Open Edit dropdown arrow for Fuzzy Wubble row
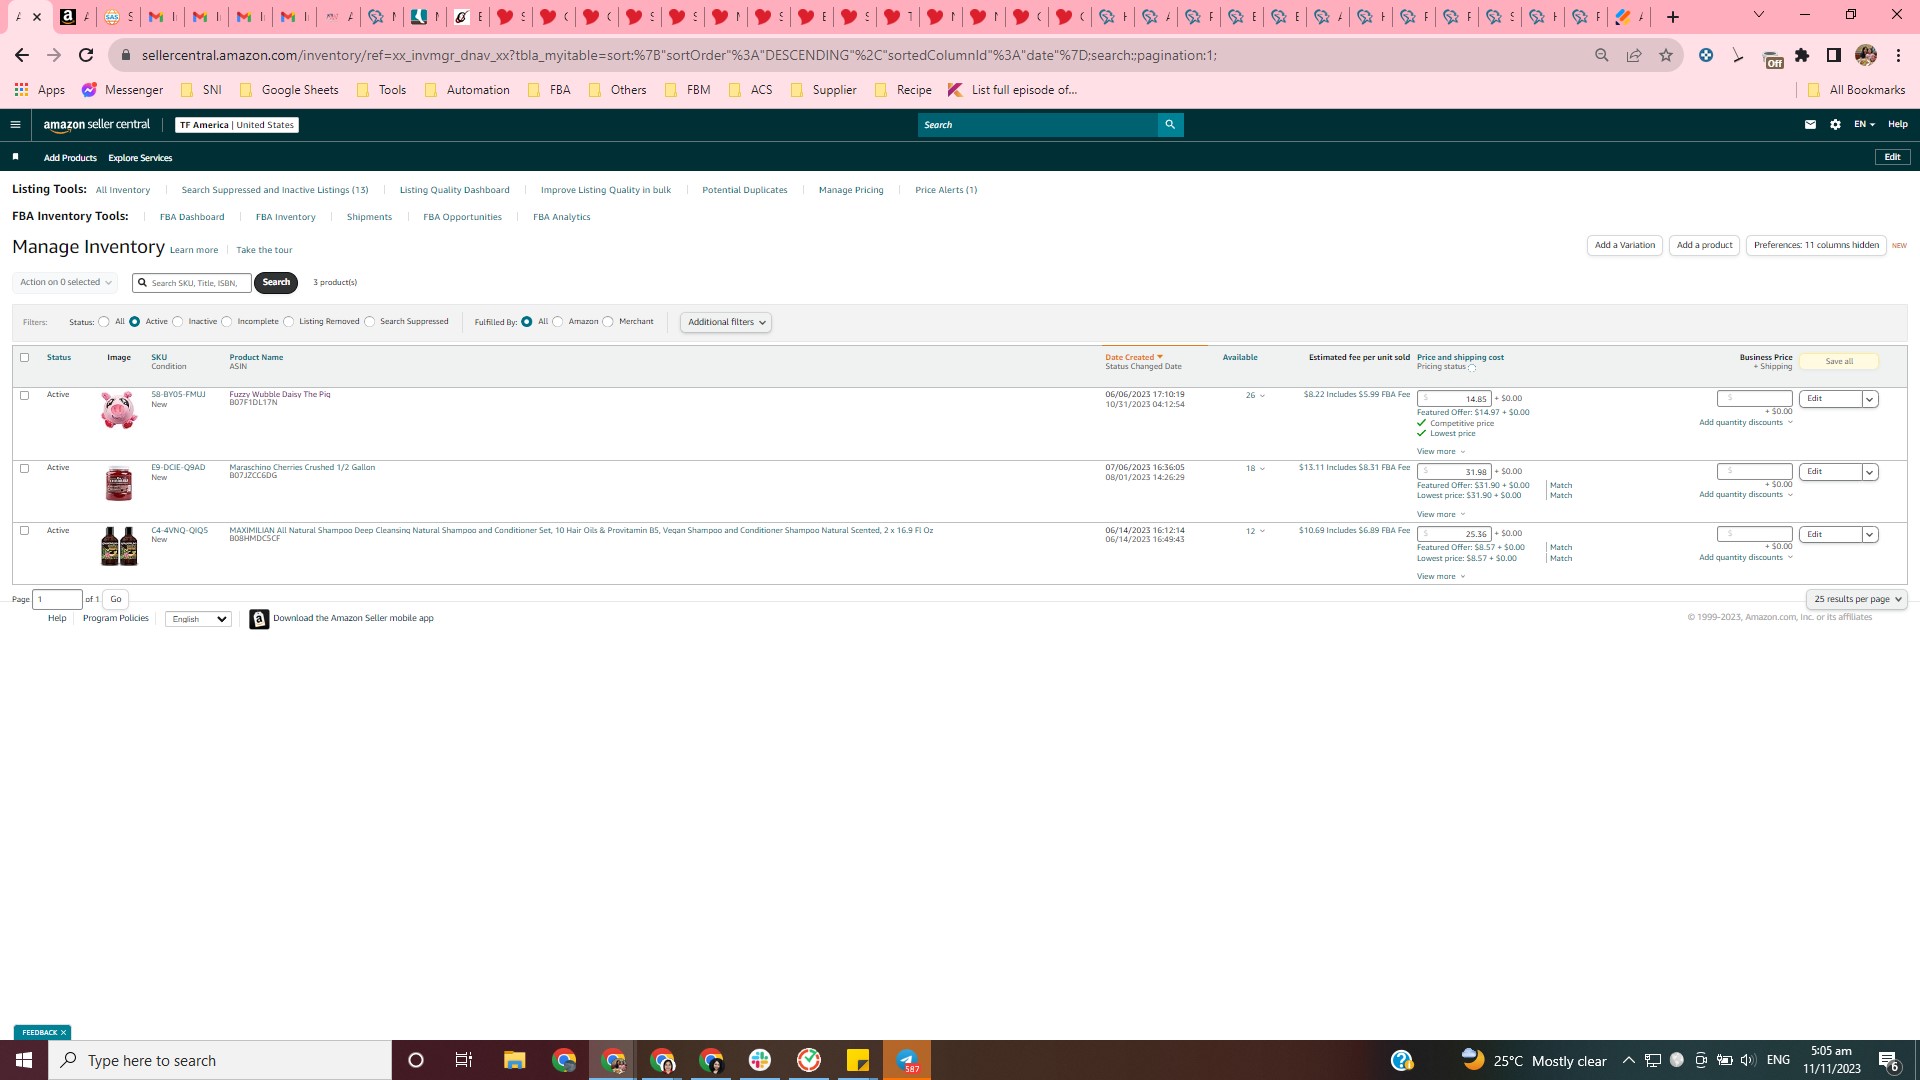Viewport: 1920px width, 1080px height. pos(1870,399)
